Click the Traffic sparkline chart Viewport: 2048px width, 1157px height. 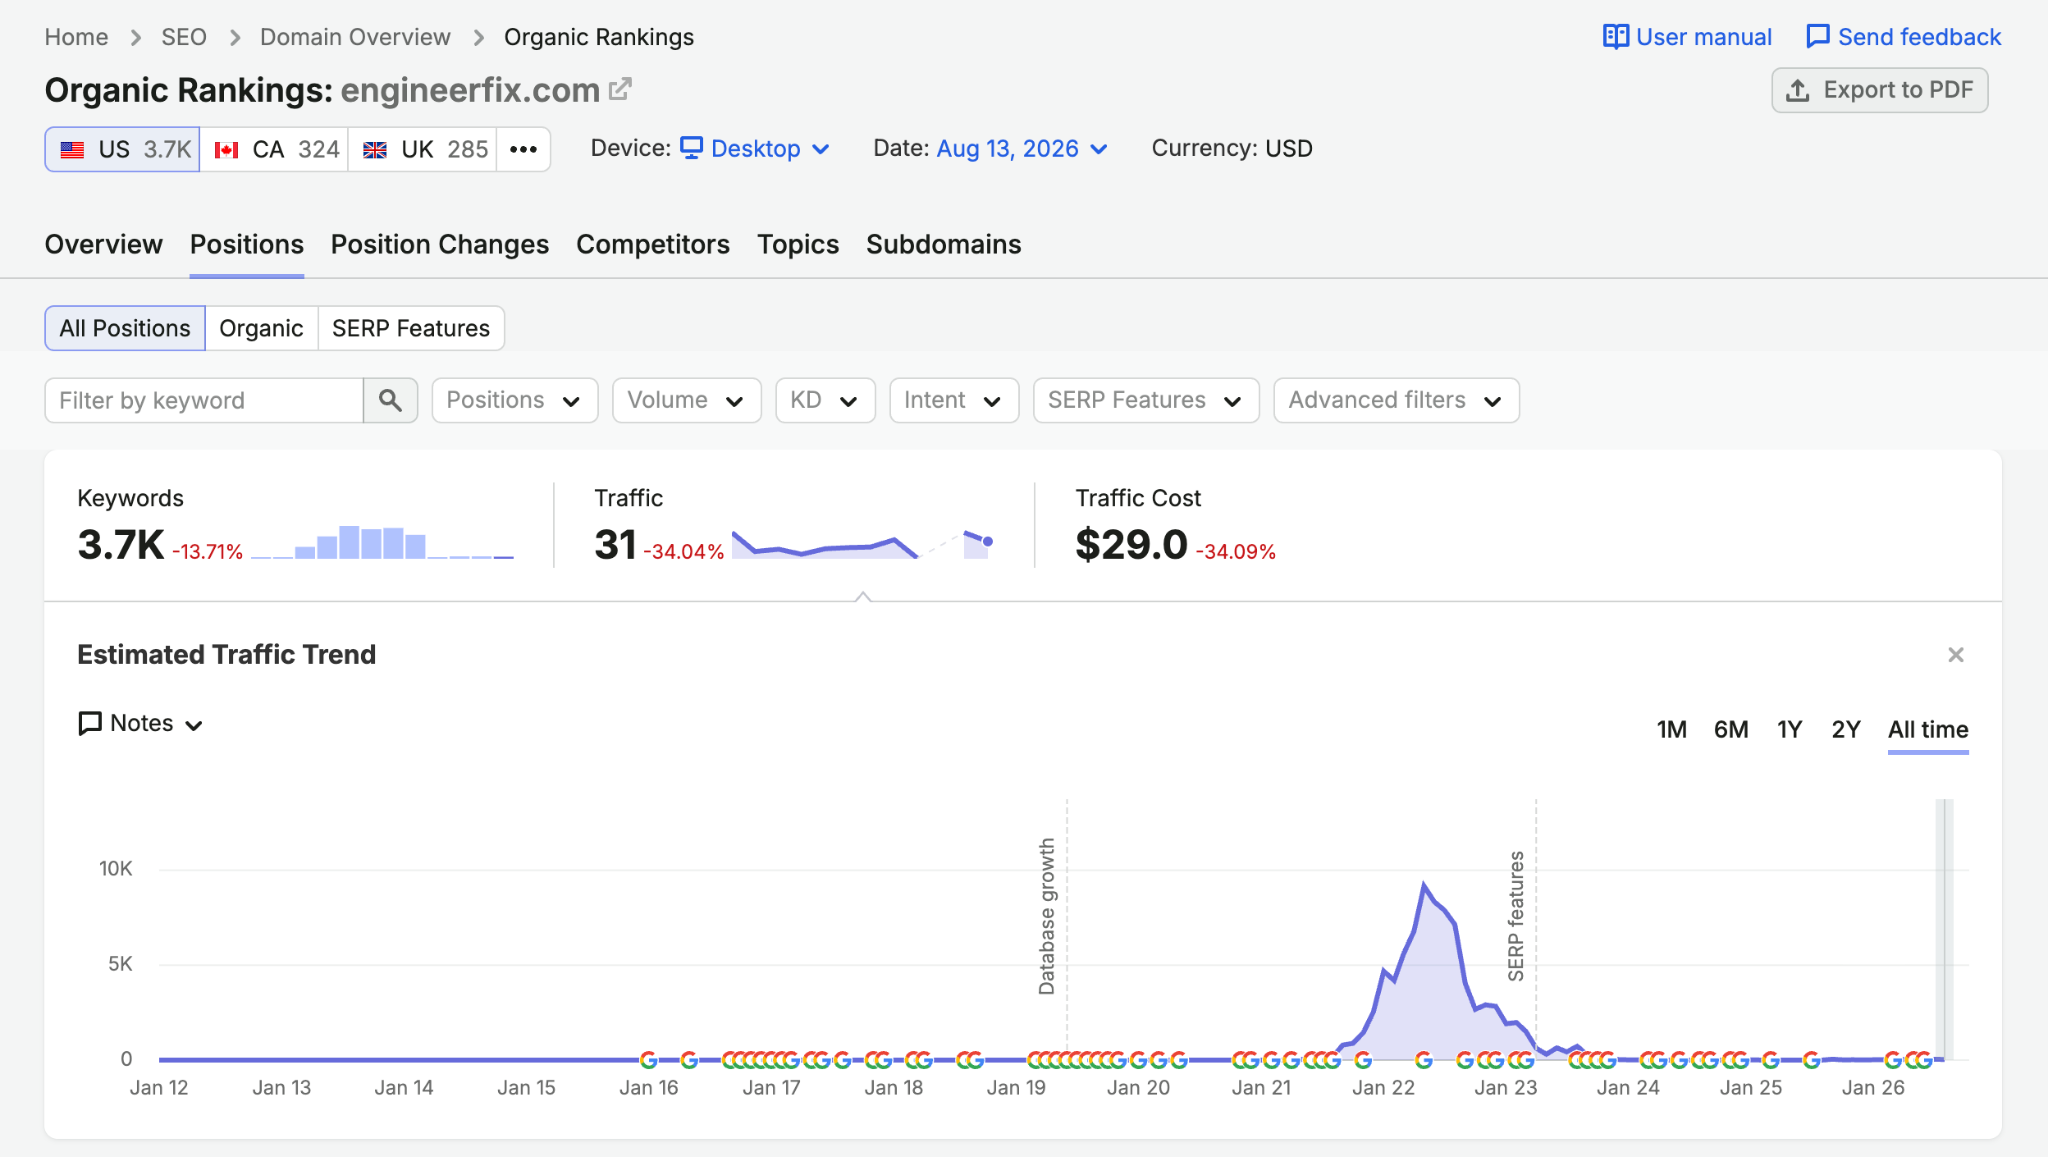click(x=862, y=543)
